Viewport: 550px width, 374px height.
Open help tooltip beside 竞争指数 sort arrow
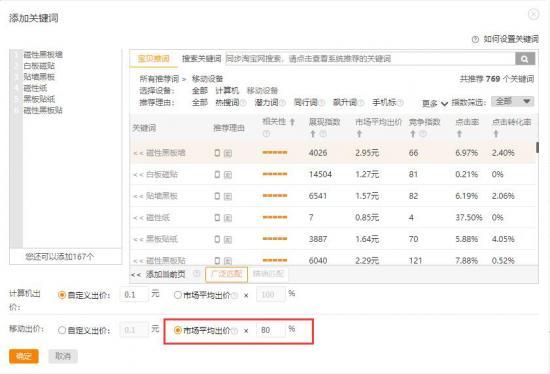point(423,134)
